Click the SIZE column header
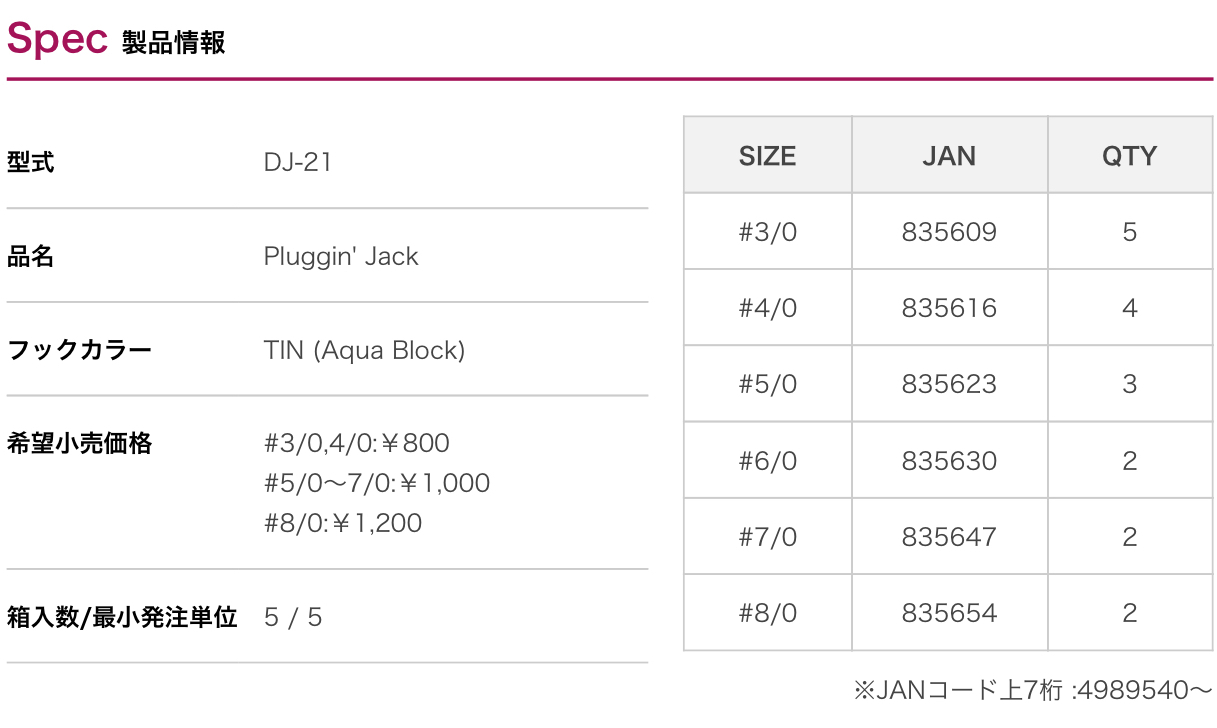 (767, 156)
